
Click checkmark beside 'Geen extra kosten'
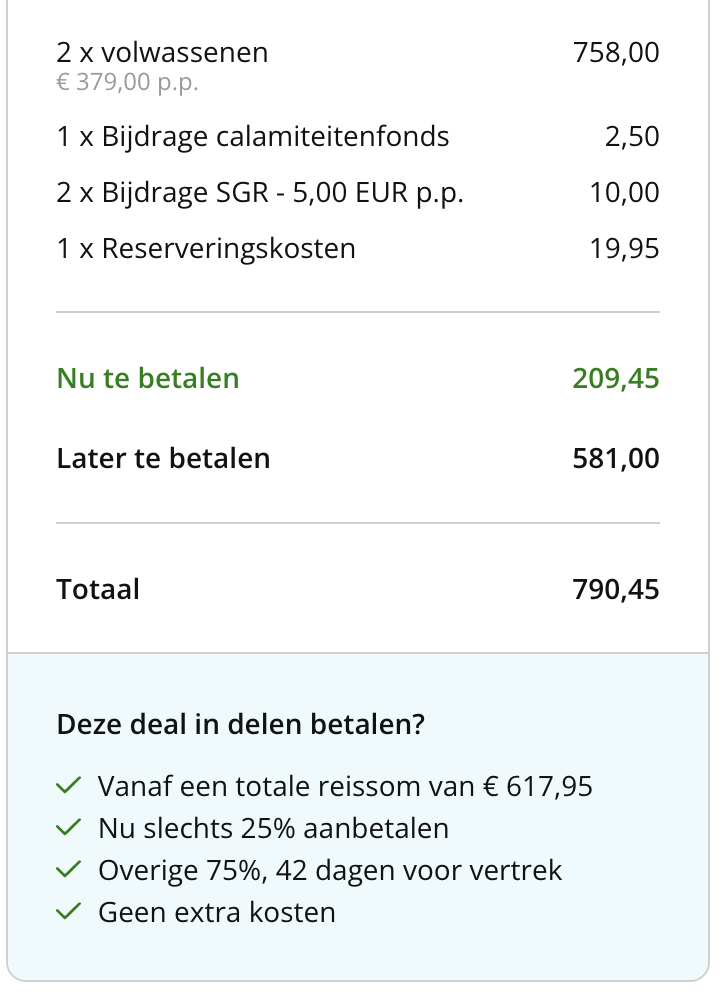click(x=69, y=911)
